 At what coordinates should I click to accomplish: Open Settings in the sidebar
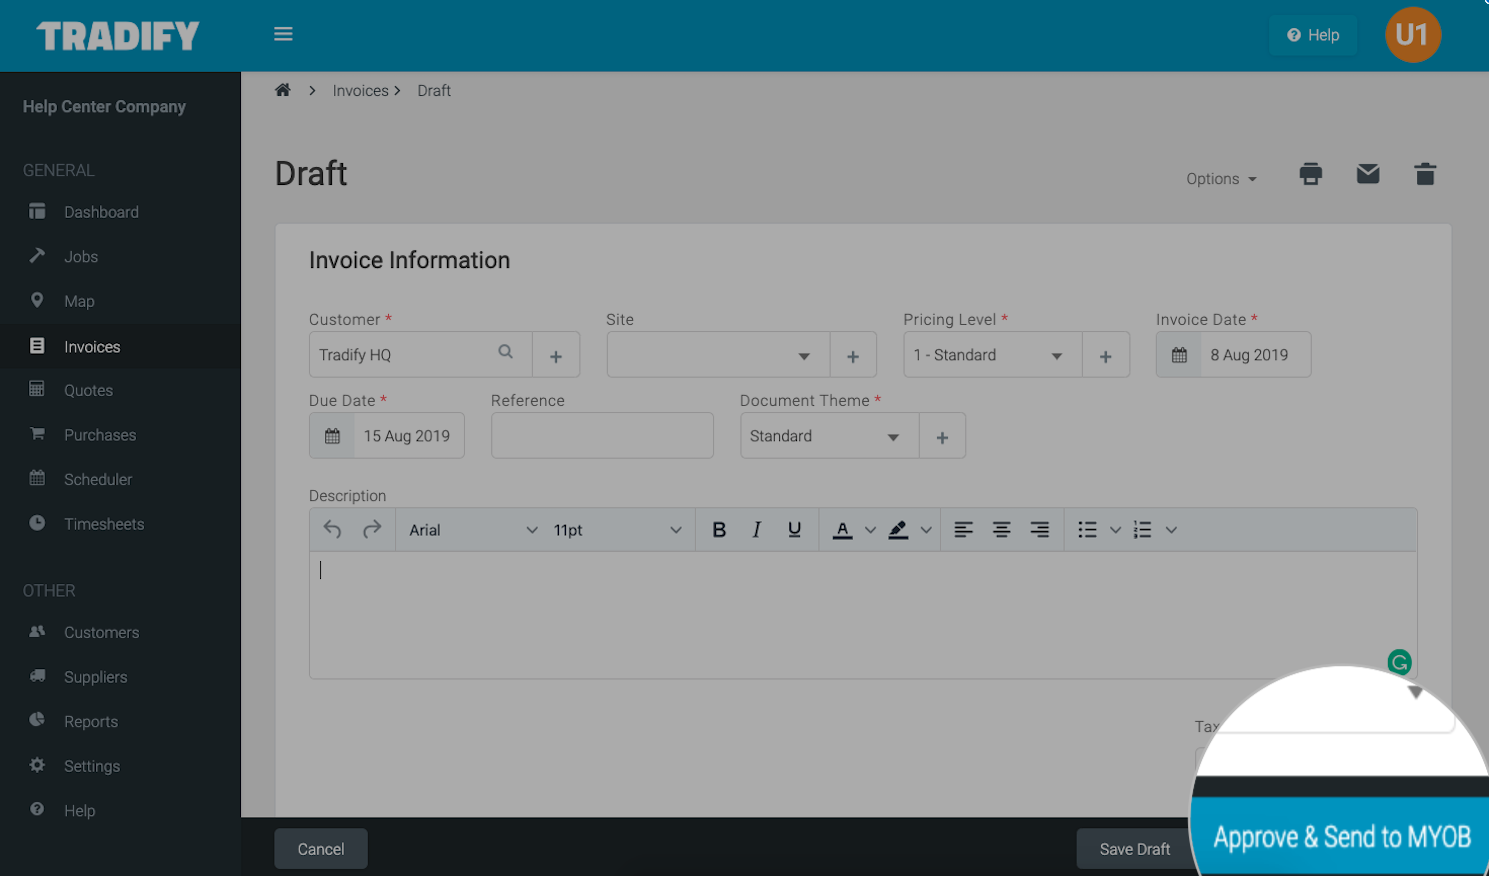pos(120,766)
